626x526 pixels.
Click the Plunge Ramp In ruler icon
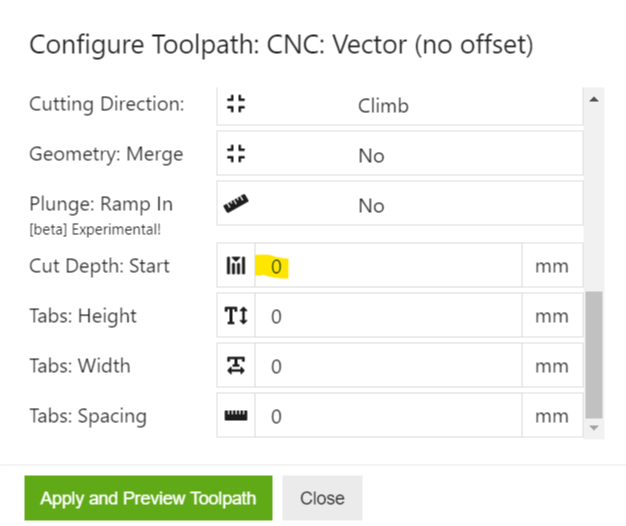[x=236, y=205]
